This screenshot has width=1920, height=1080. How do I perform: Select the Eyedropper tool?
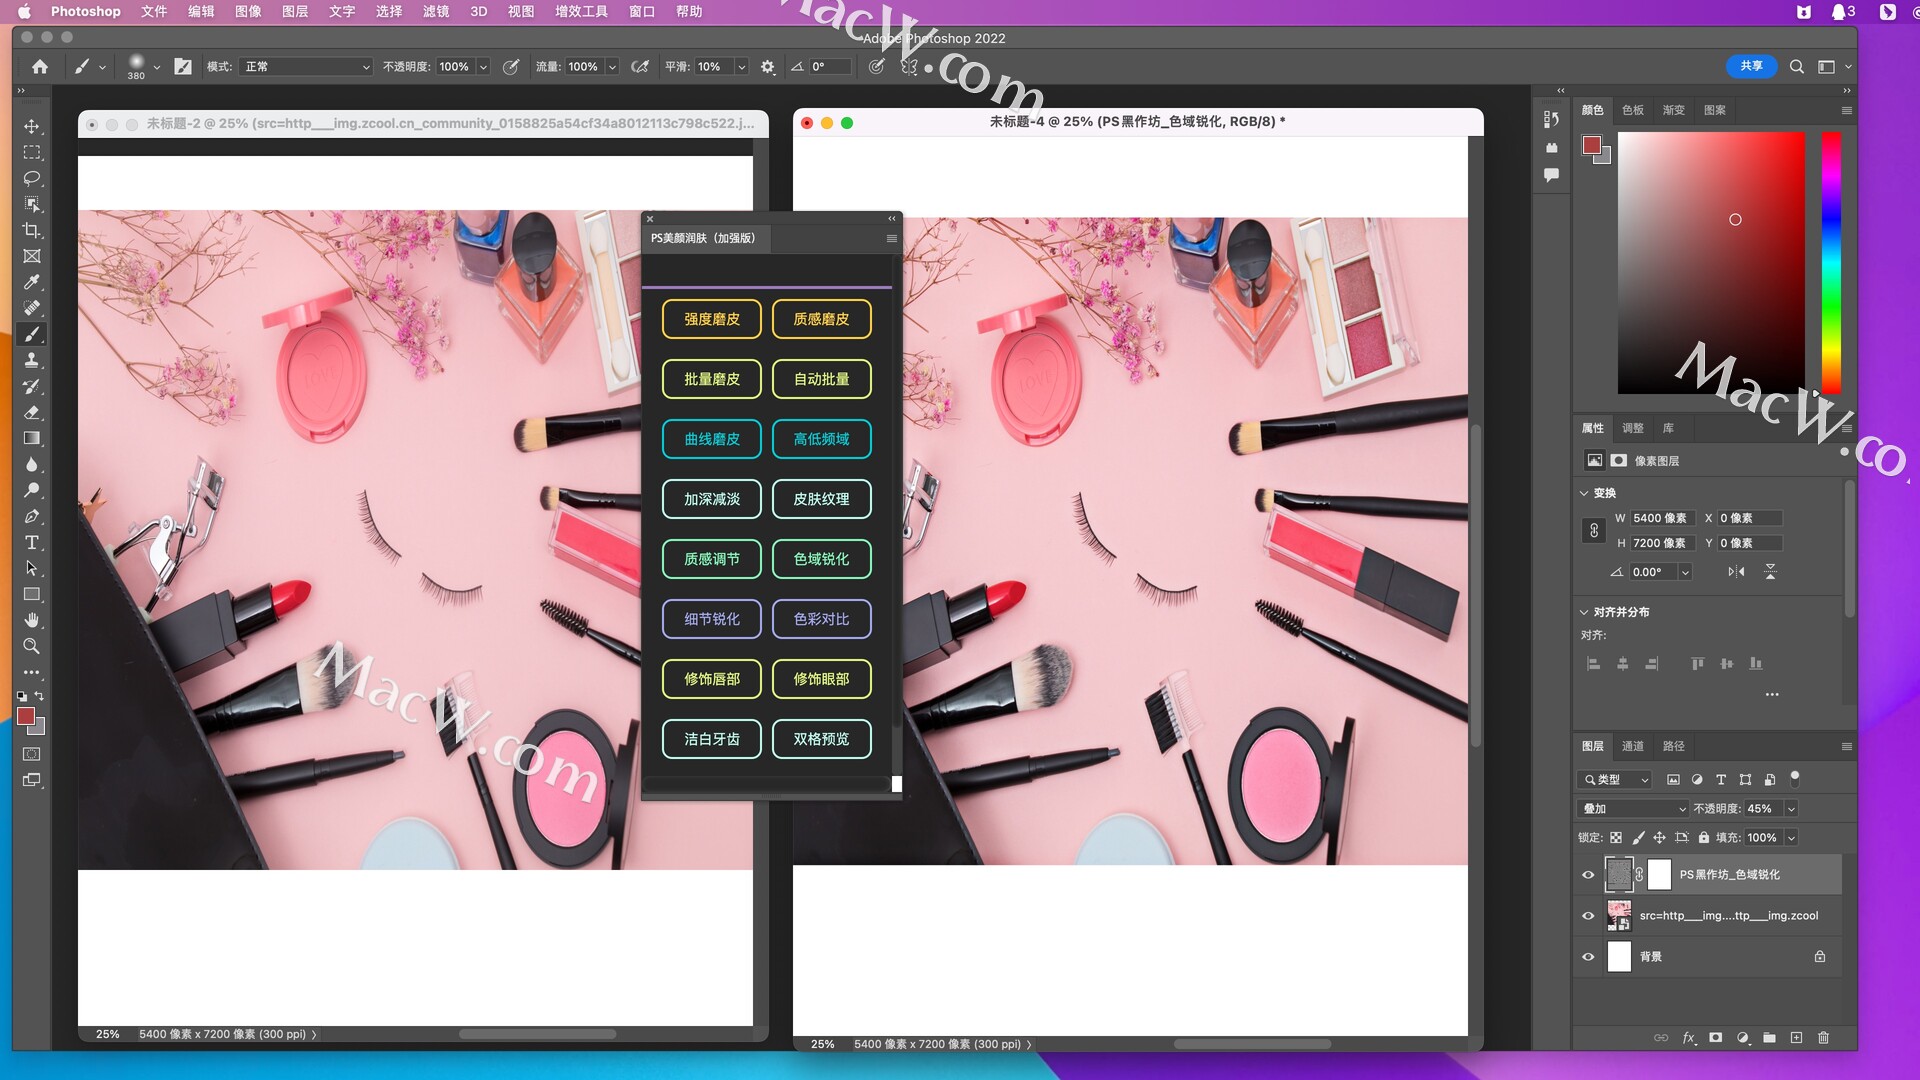point(32,282)
